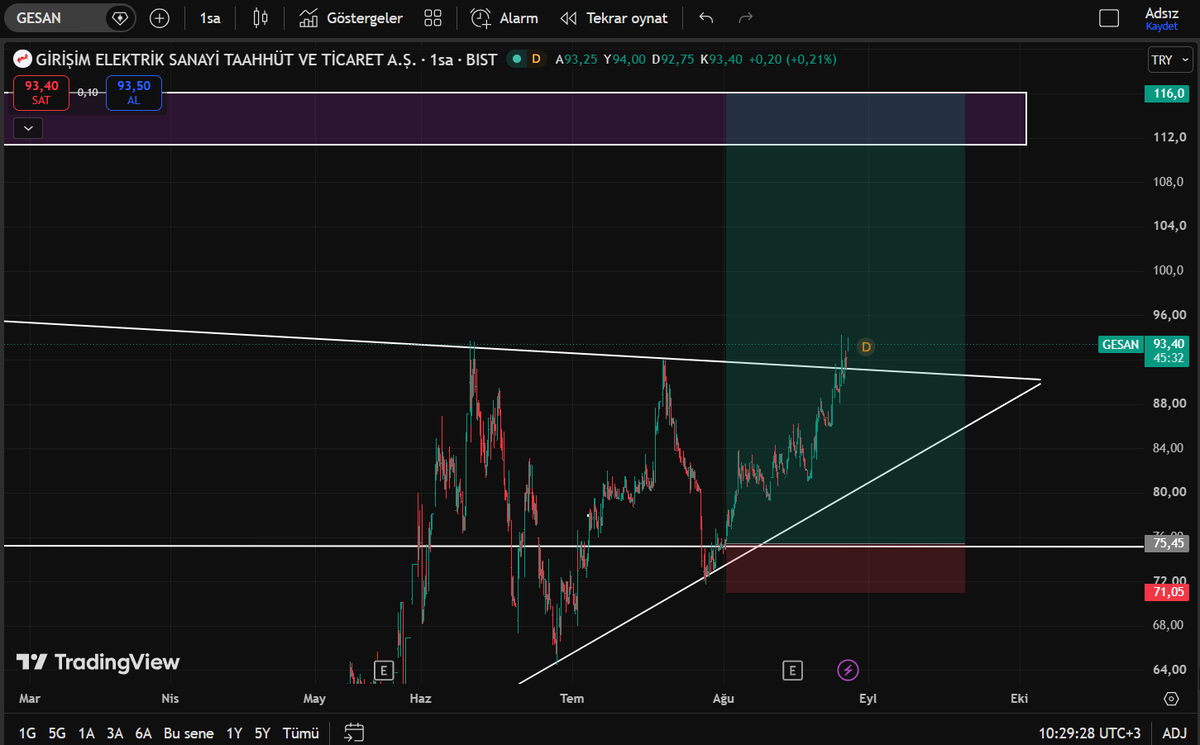Select the 75,45 horizontal line price label
Viewport: 1200px width, 745px height.
coord(1169,543)
